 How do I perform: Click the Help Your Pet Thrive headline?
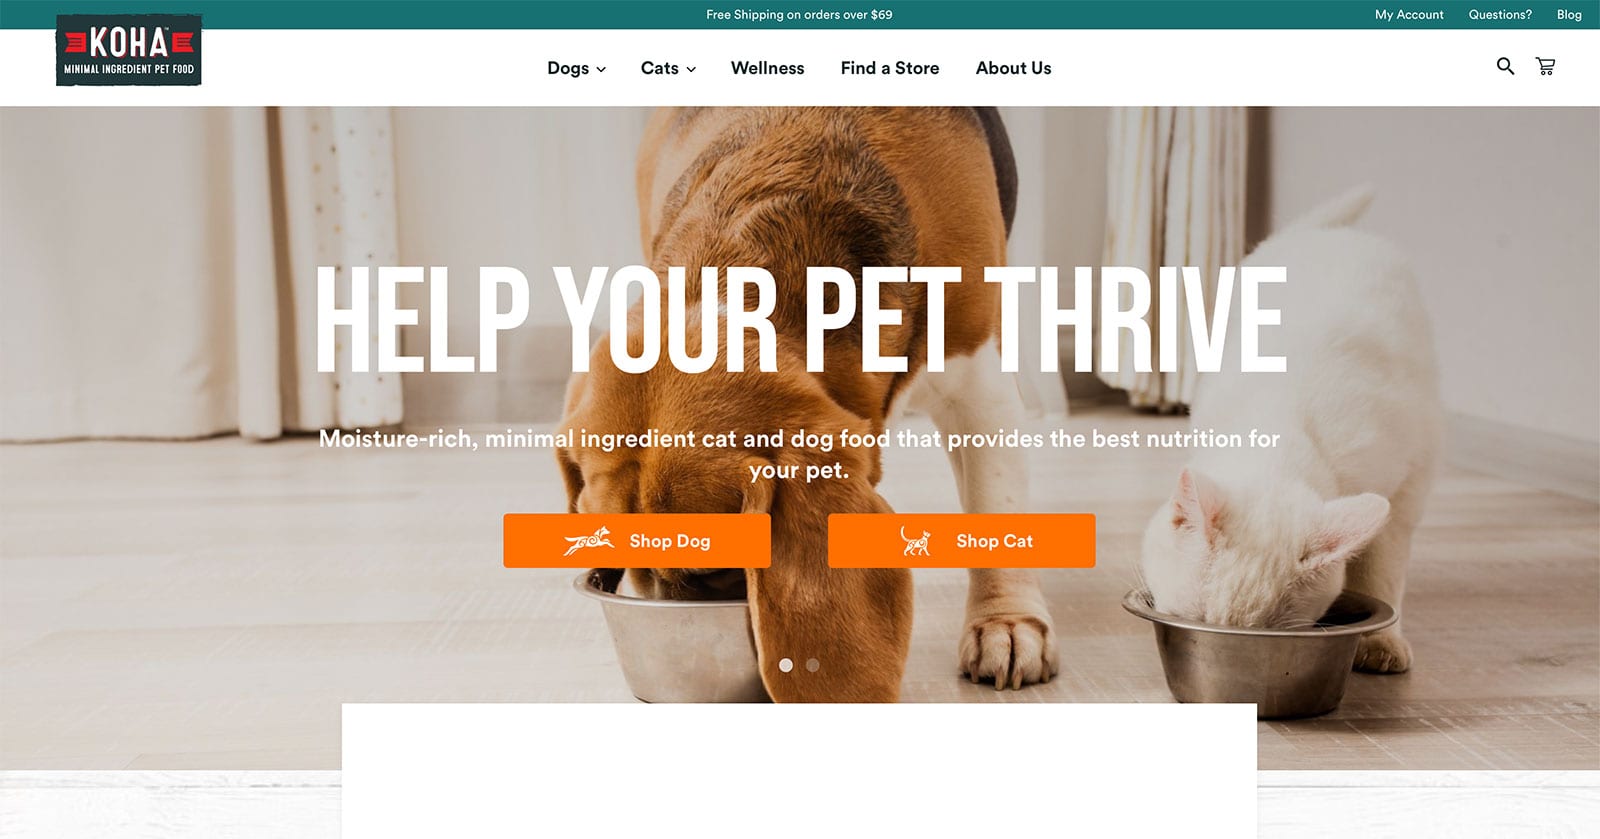point(801,320)
